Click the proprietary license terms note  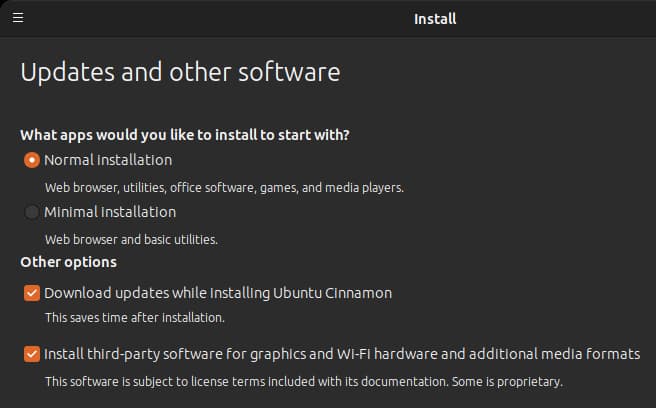[x=304, y=382]
